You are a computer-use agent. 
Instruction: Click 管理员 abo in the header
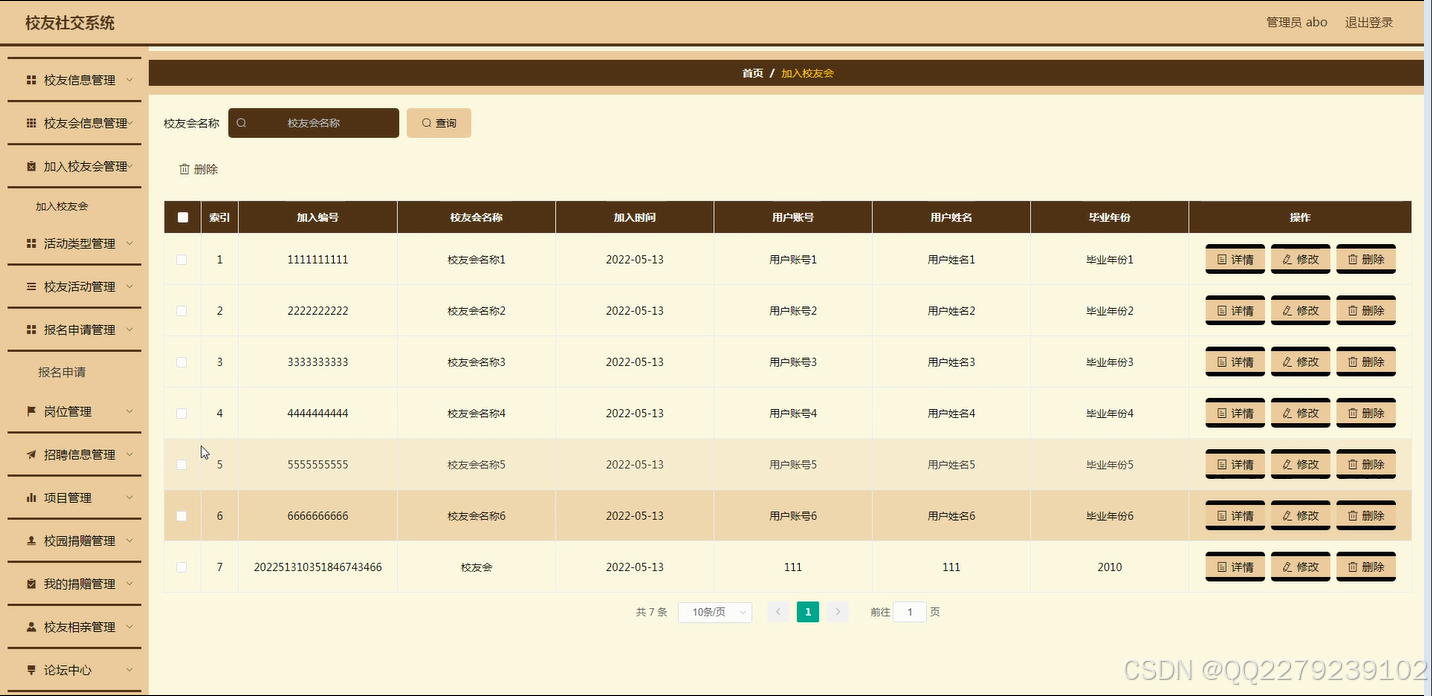[x=1297, y=22]
